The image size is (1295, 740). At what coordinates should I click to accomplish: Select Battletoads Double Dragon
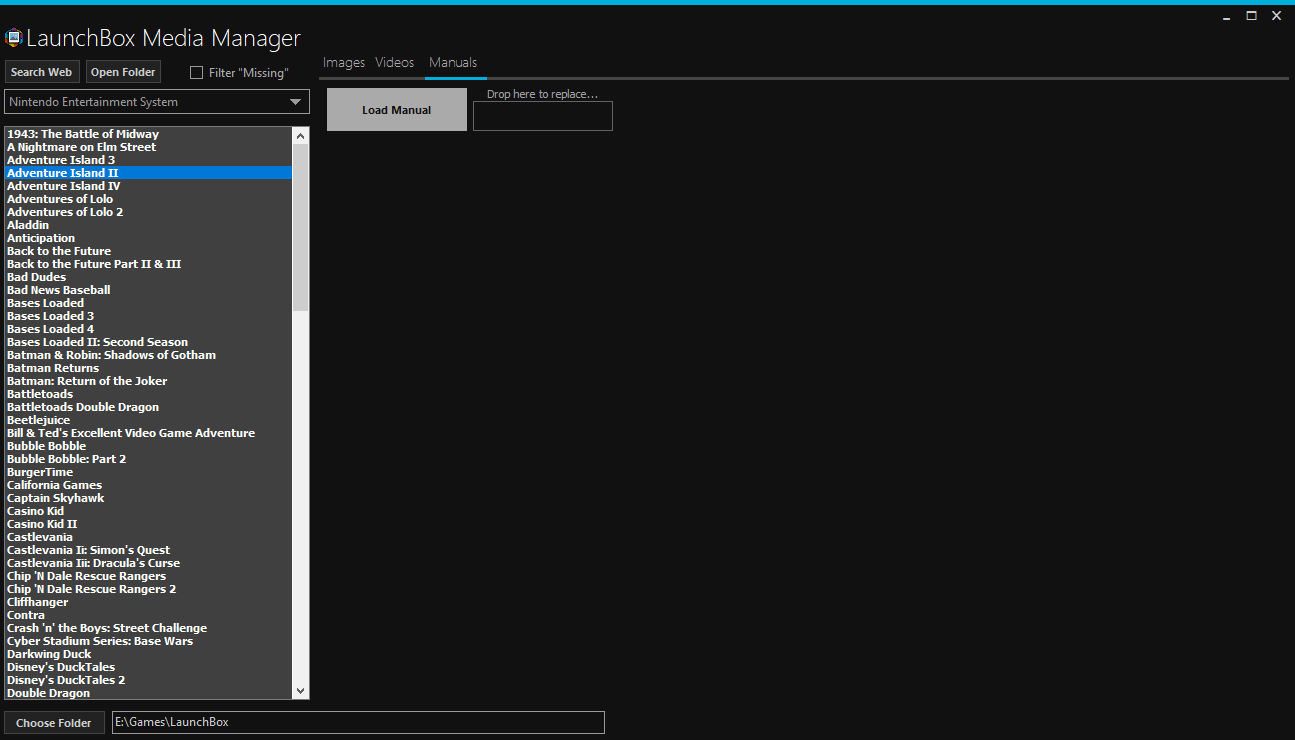[148, 407]
